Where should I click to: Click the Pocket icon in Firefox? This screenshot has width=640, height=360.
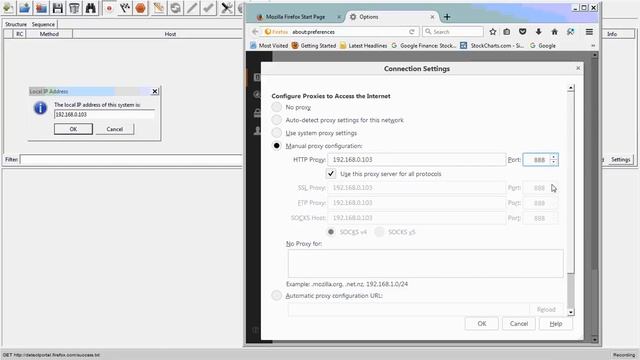[522, 31]
